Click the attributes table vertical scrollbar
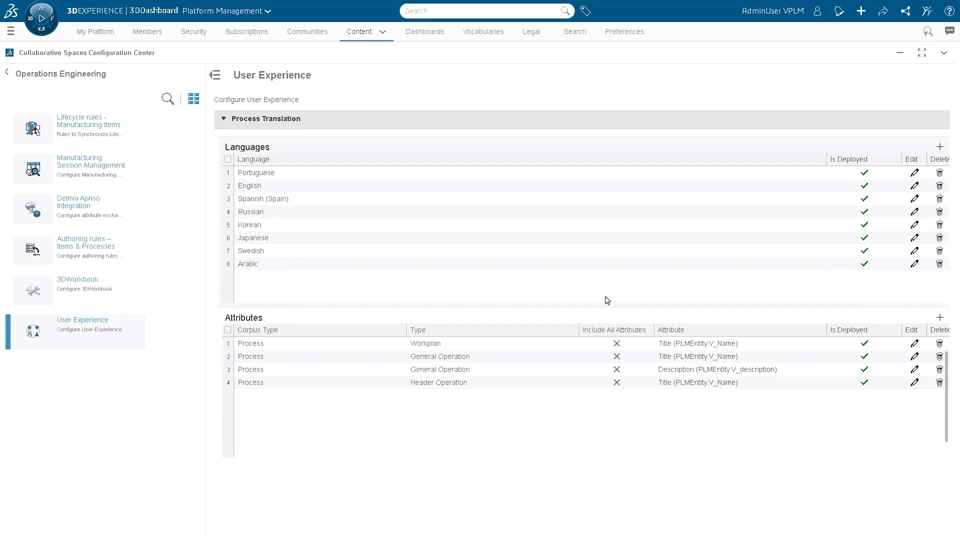This screenshot has width=960, height=540. point(946,396)
